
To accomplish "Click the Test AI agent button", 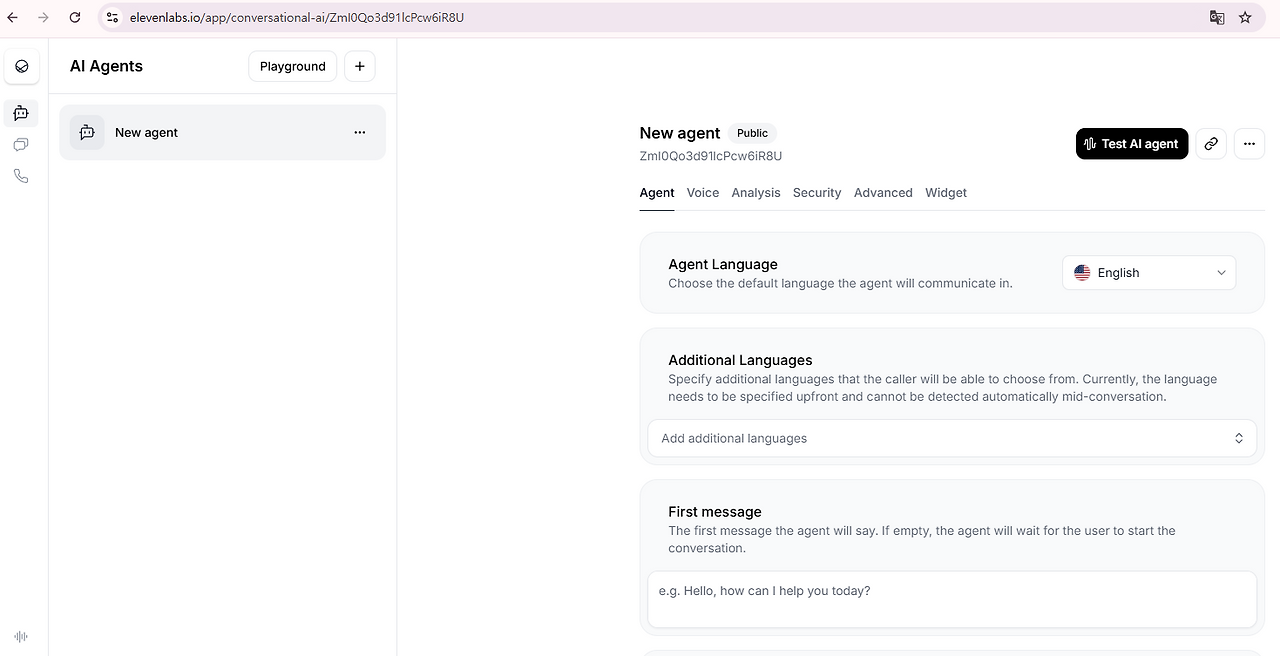I will (1132, 144).
